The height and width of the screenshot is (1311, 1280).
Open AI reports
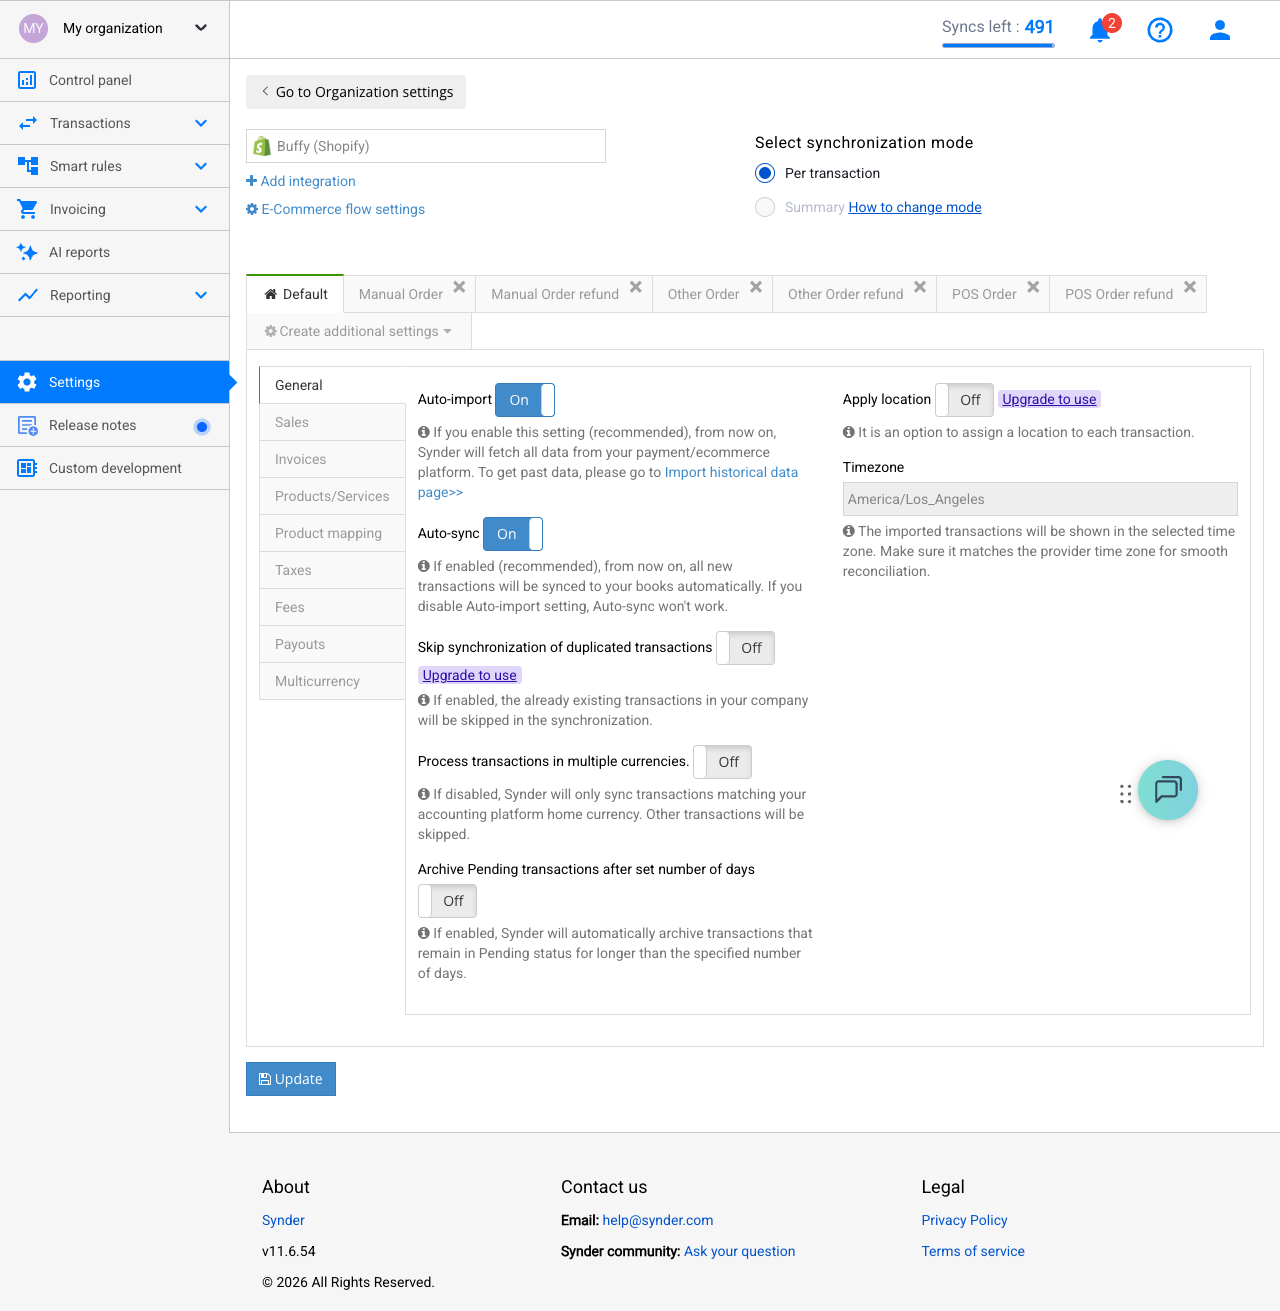click(x=79, y=252)
